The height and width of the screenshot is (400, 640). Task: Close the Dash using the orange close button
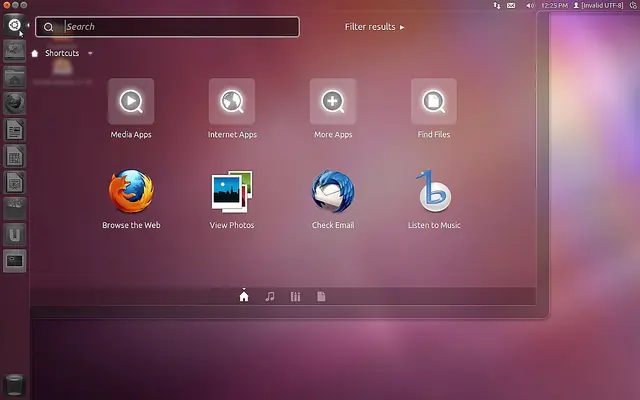6,5
